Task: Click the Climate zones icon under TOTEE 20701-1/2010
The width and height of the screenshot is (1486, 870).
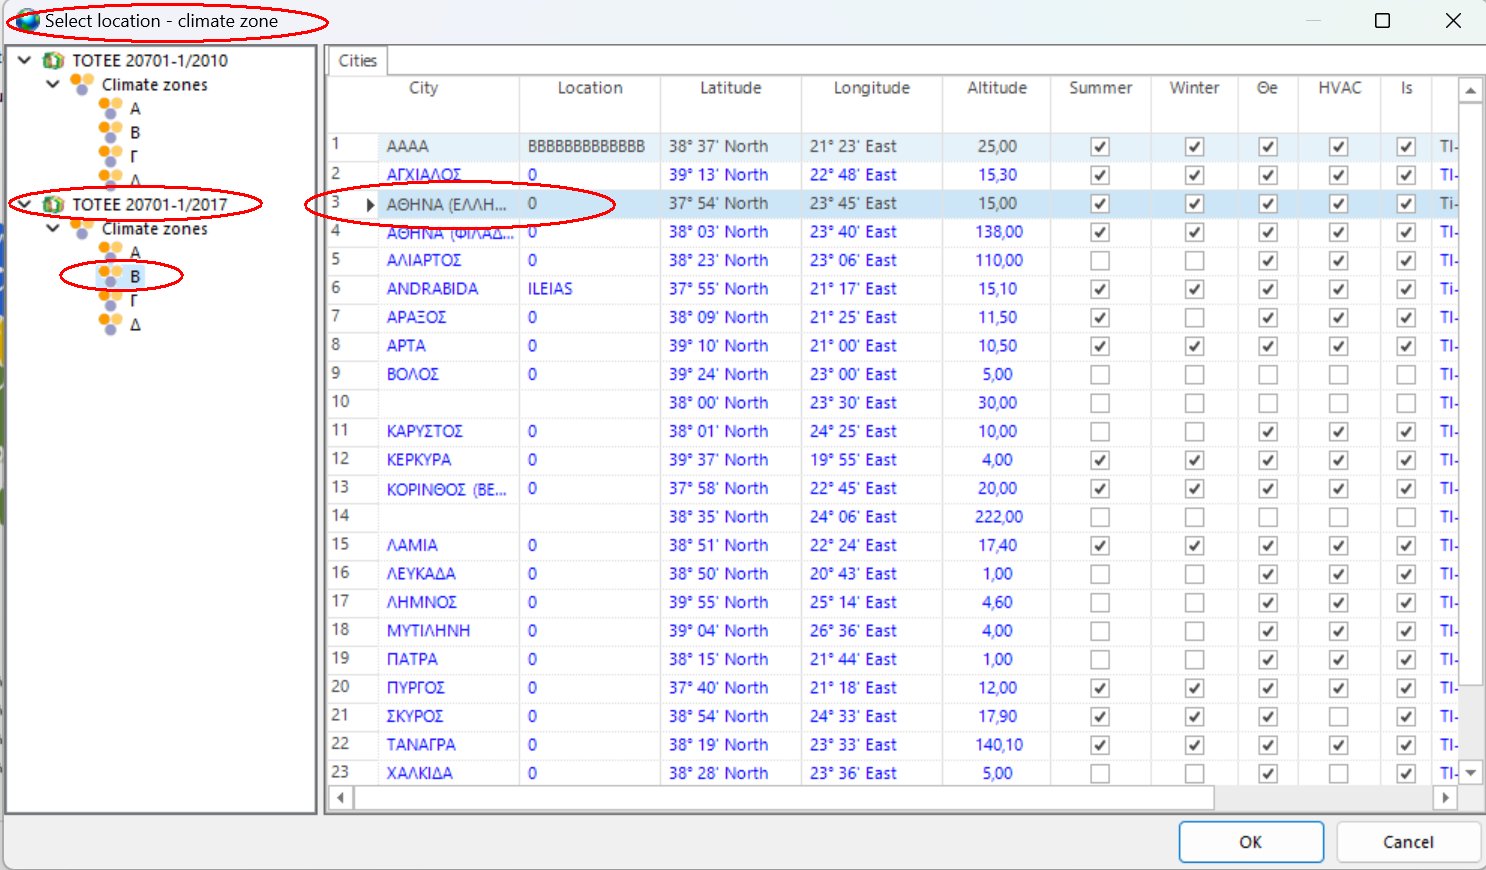Action: [x=82, y=85]
